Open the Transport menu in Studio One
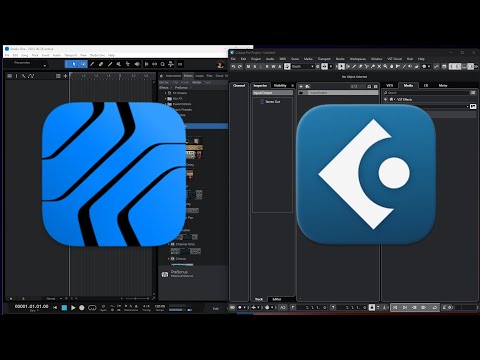Viewport: 480px width, 360px height. (71, 55)
